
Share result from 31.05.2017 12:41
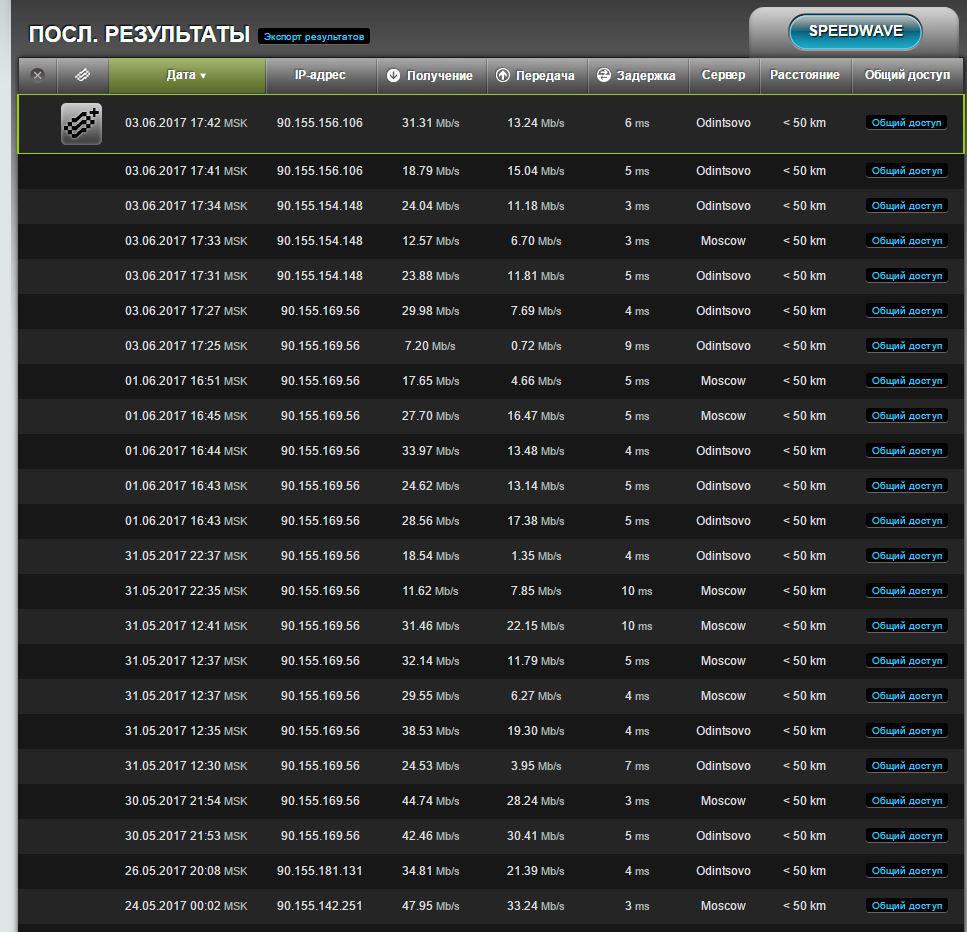(907, 626)
